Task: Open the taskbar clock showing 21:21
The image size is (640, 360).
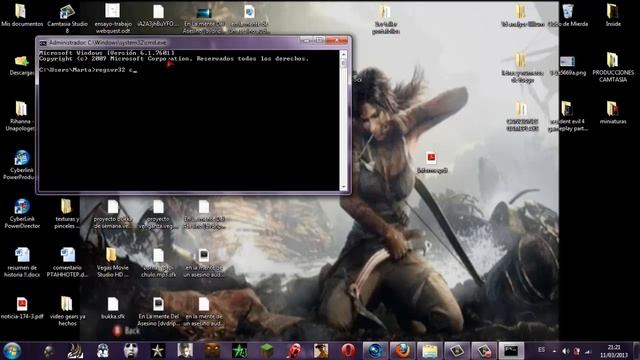Action: coord(614,351)
